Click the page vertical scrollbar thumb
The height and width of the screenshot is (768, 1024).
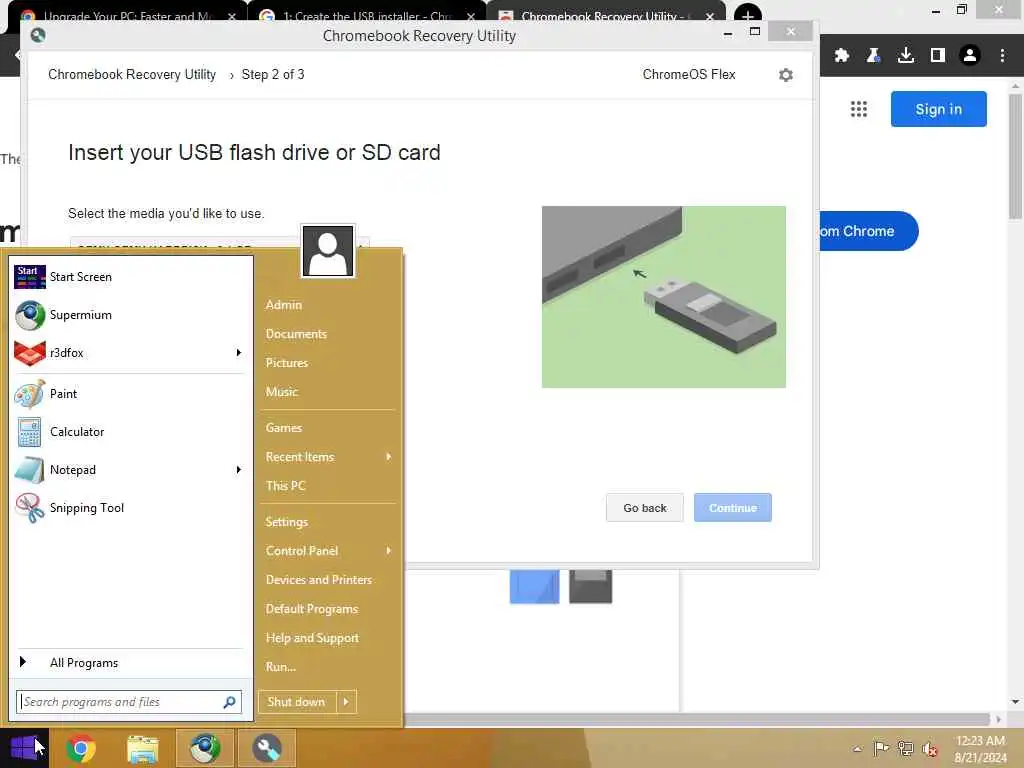coord(1015,157)
